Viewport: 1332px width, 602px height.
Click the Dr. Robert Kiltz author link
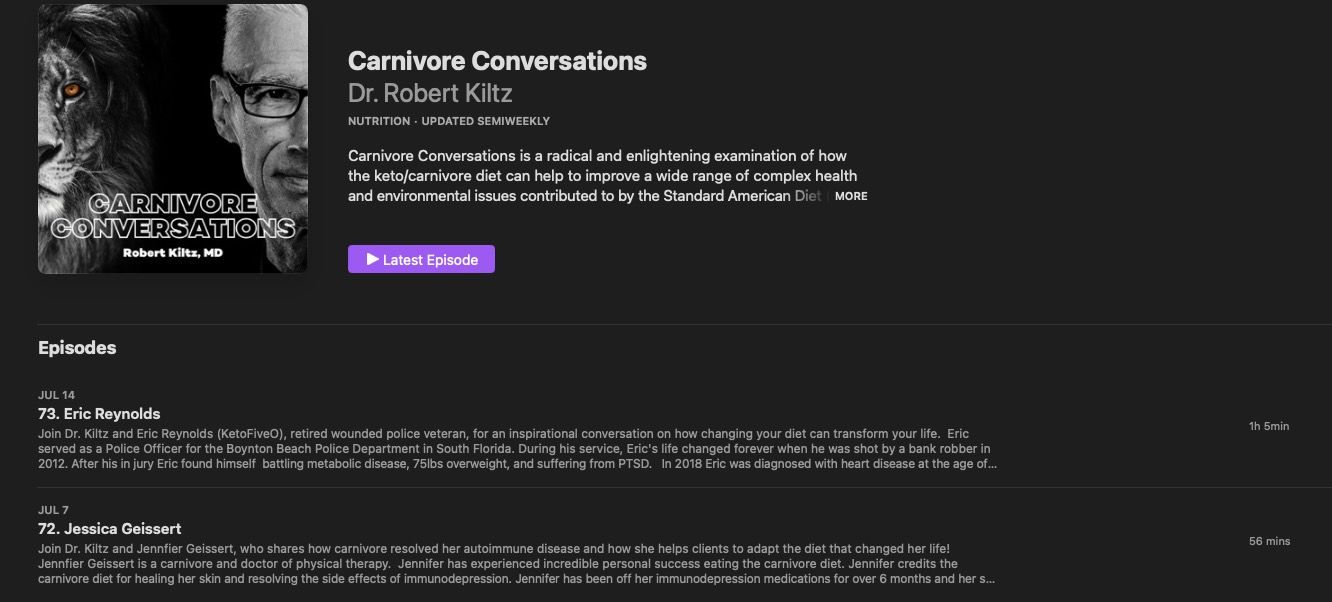429,92
